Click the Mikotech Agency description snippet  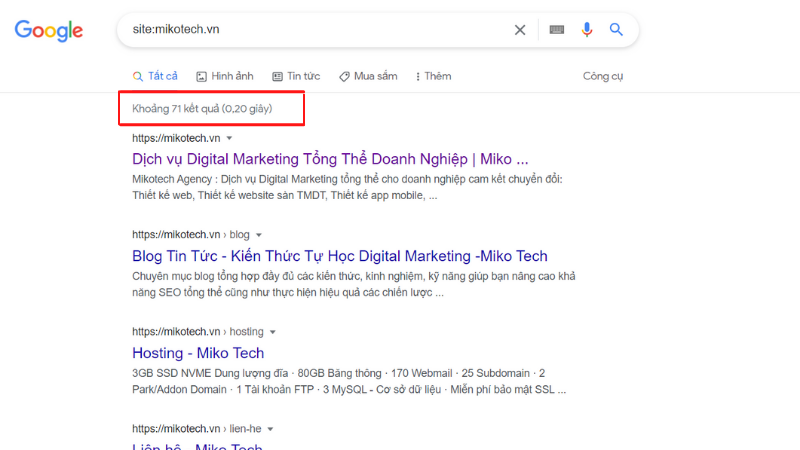pos(347,187)
